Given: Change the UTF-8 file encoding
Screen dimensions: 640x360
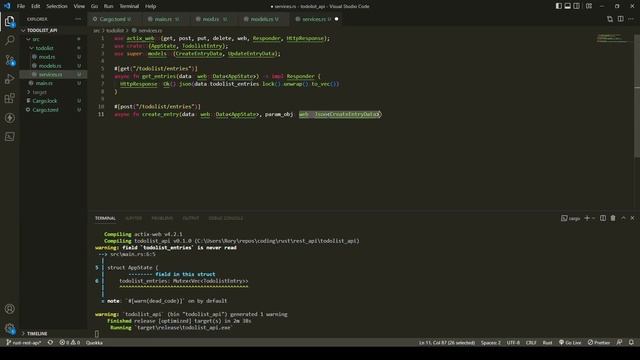Looking at the screenshot, I should point(513,342).
